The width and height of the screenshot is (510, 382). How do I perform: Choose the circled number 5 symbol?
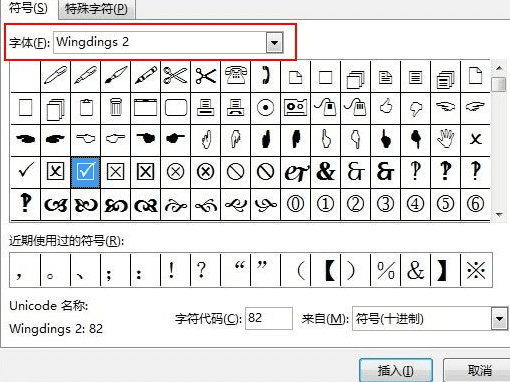[x=446, y=204]
